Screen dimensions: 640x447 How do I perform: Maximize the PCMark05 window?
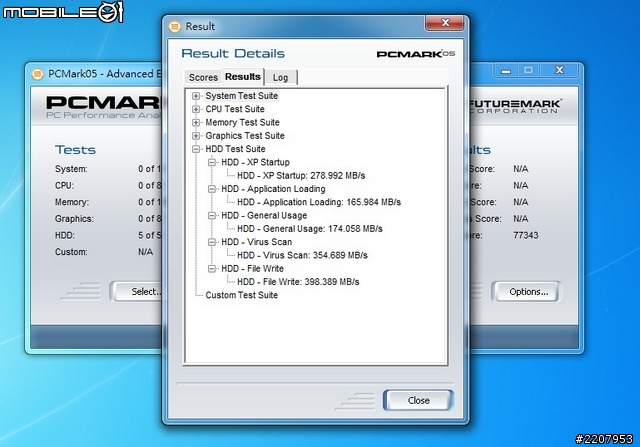point(529,70)
